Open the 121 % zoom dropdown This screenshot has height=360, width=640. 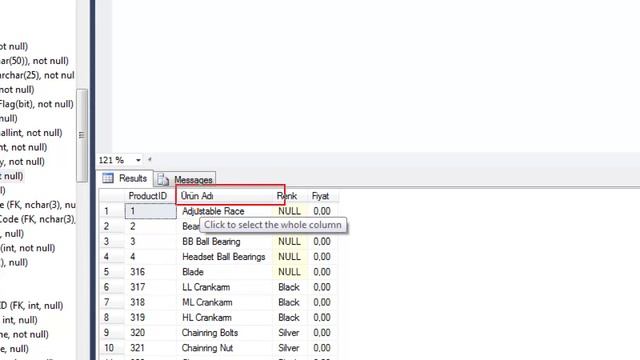click(138, 160)
